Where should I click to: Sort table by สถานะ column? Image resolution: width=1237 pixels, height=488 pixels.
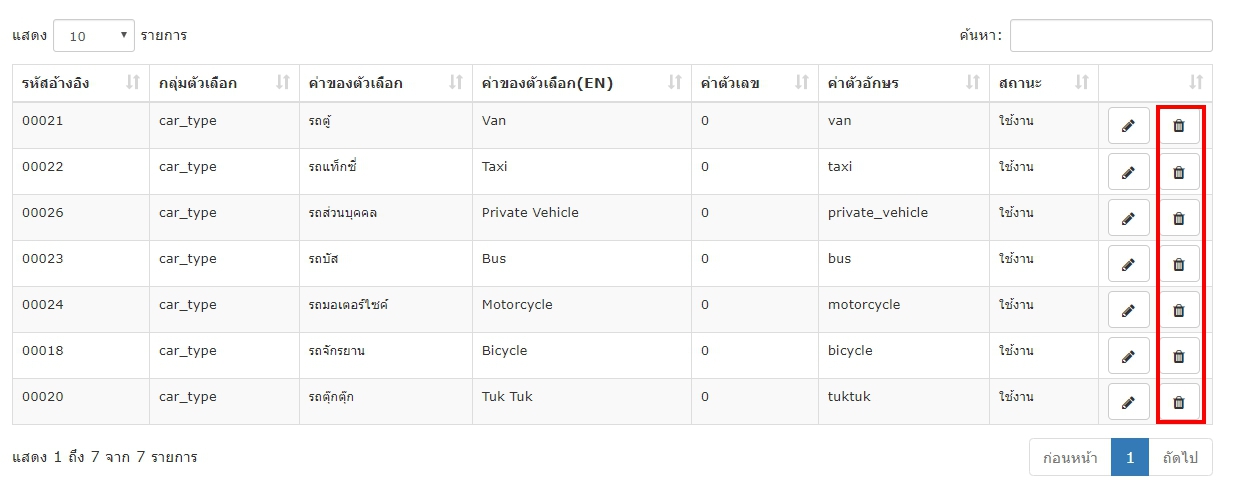pyautogui.click(x=1043, y=83)
